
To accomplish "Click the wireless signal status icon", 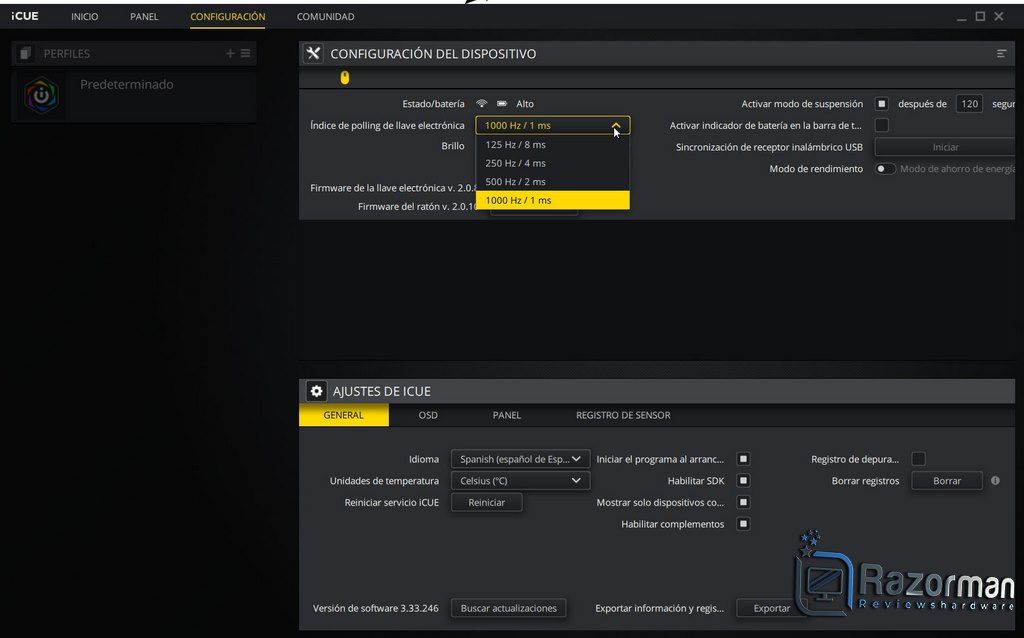I will [x=482, y=103].
